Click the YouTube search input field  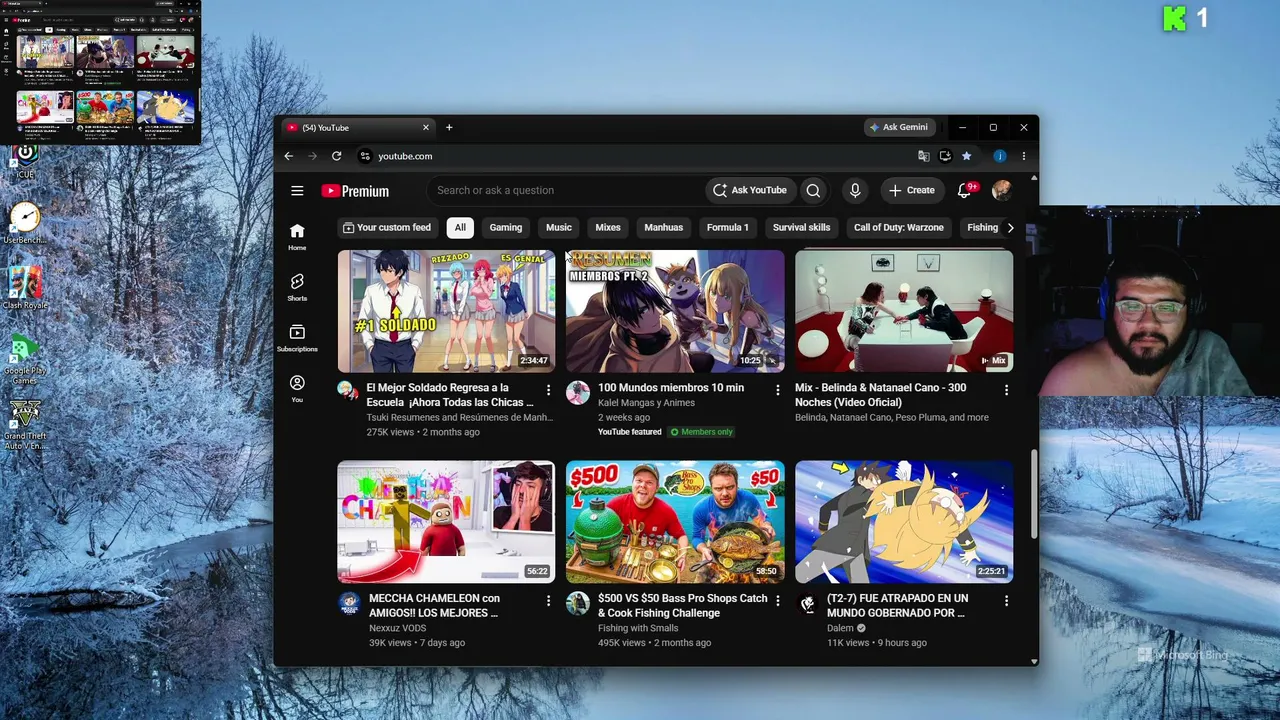coord(568,190)
